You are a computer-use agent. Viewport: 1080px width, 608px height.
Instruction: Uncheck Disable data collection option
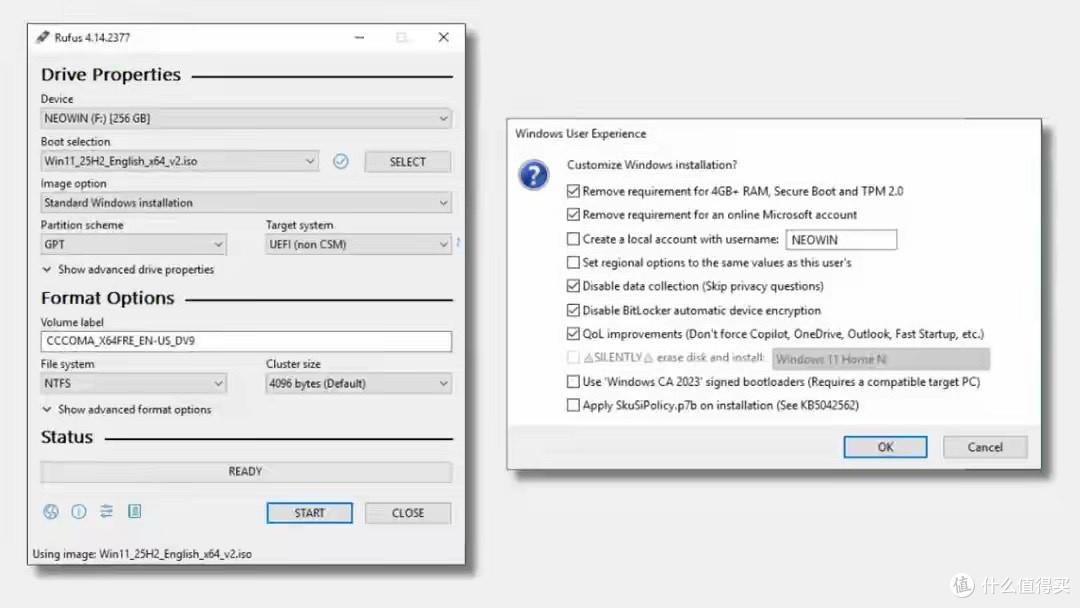pyautogui.click(x=573, y=286)
